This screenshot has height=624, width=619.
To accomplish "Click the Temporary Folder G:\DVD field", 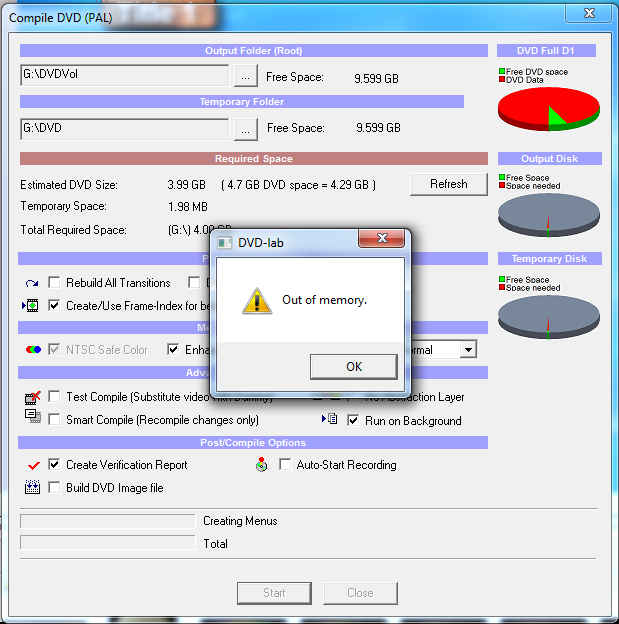I will click(x=125, y=129).
